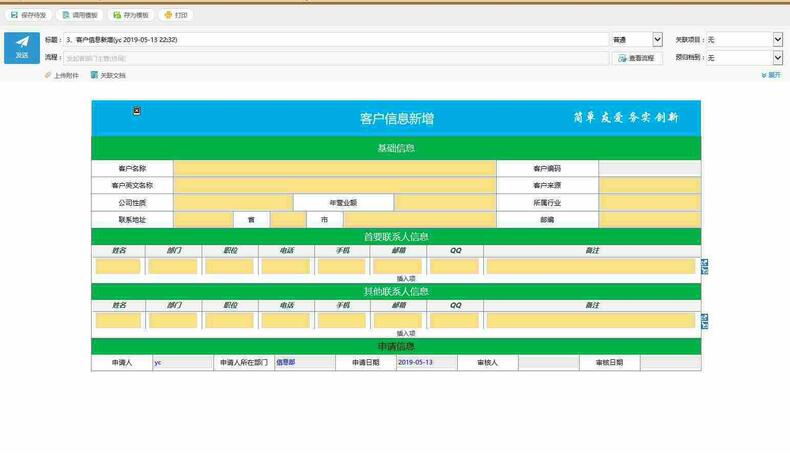Open the 关联项目 dropdown
The image size is (790, 453).
coord(744,39)
